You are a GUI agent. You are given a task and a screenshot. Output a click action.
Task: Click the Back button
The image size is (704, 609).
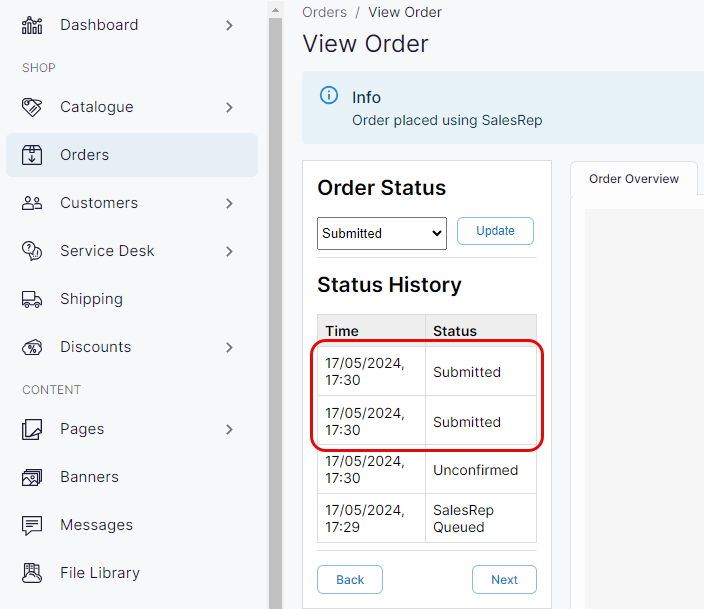pyautogui.click(x=350, y=580)
